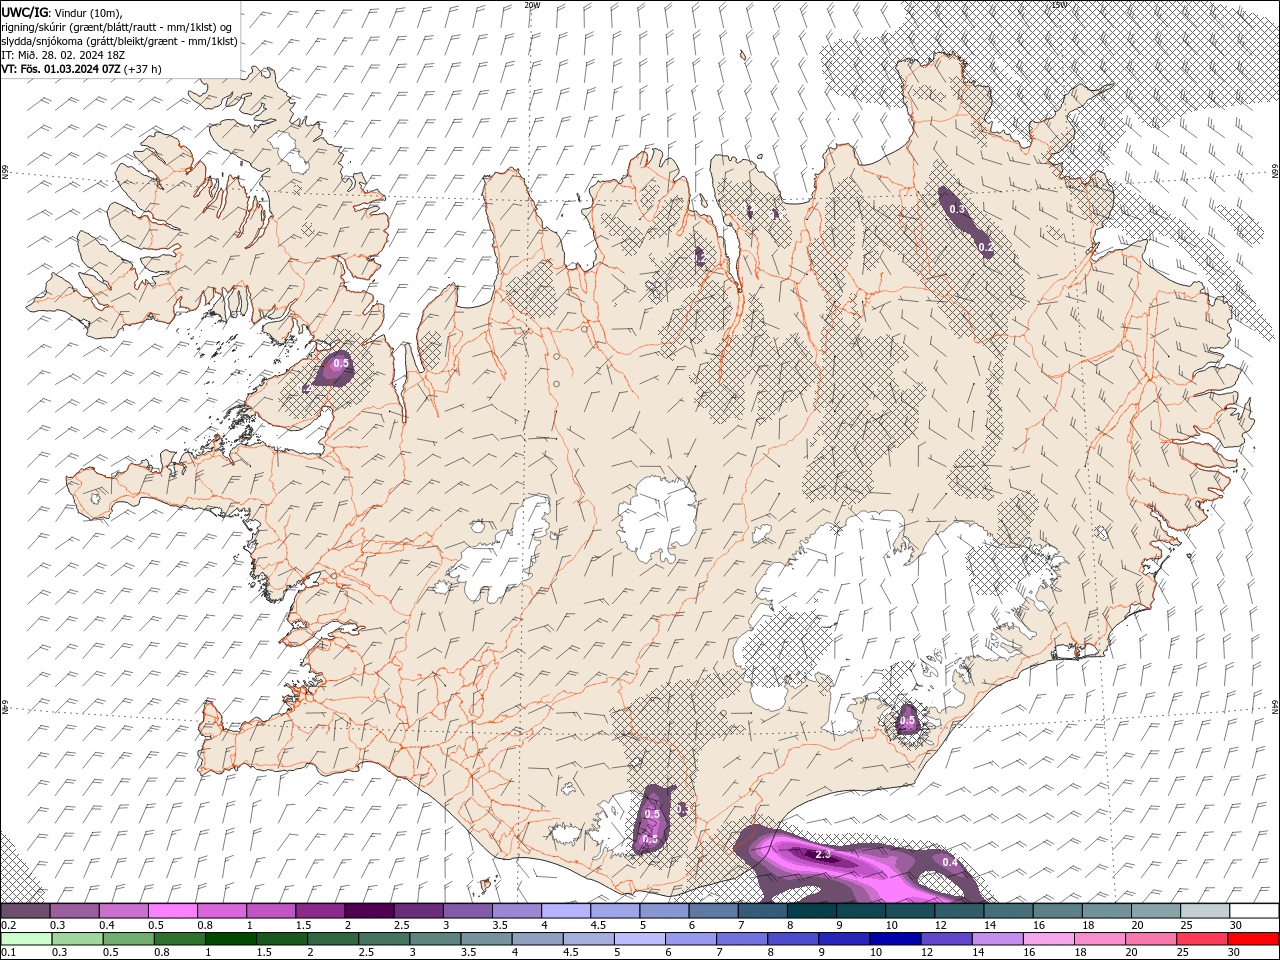Click the 'IT: Mið. 28. 02. 2024 18Z' line

[x=62, y=55]
